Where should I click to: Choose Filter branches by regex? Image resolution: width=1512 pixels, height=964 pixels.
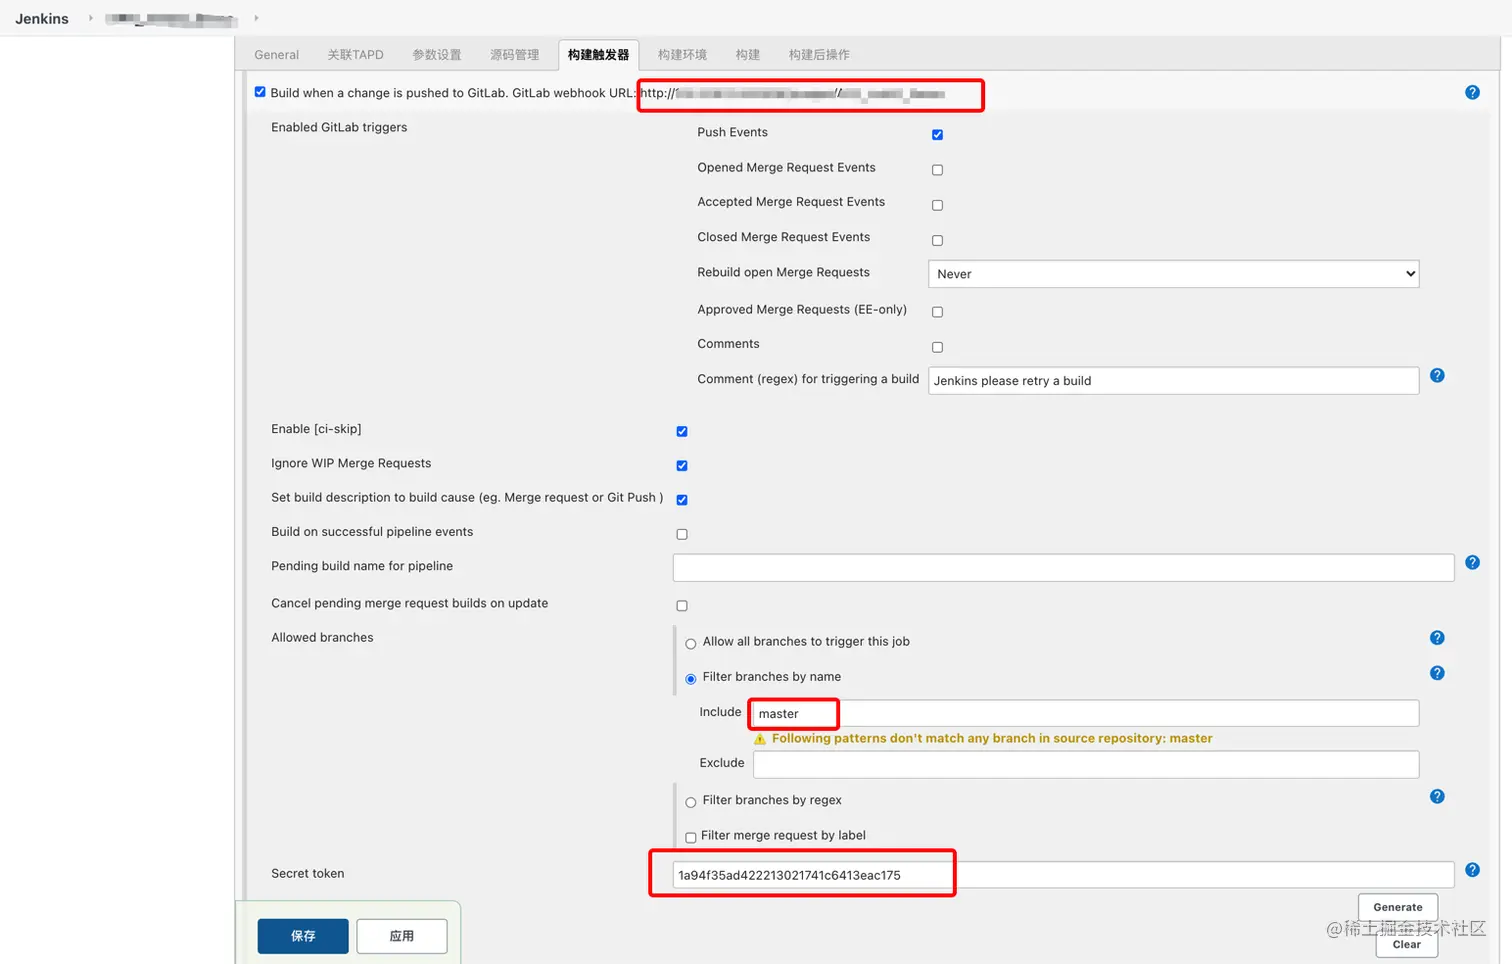[x=691, y=802]
